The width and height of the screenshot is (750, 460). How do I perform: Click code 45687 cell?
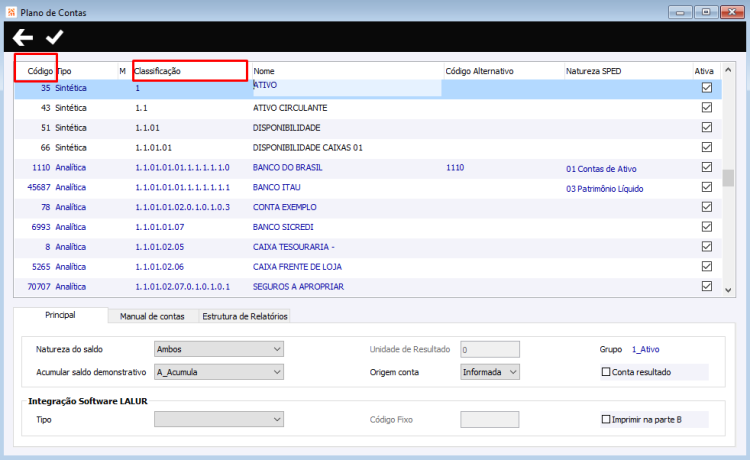39,187
